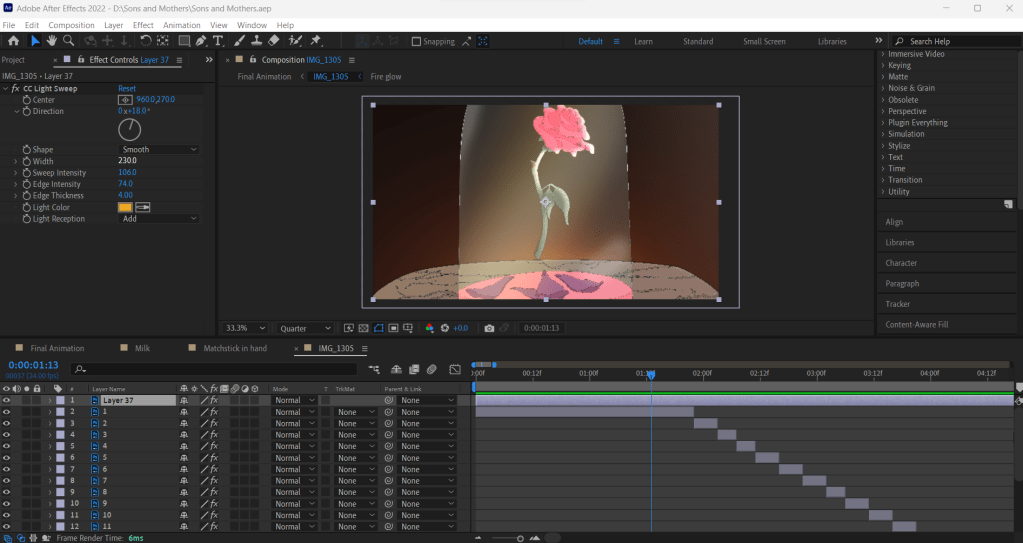The width and height of the screenshot is (1023, 543).
Task: Hide Layer 37 using eye icon
Action: point(6,400)
